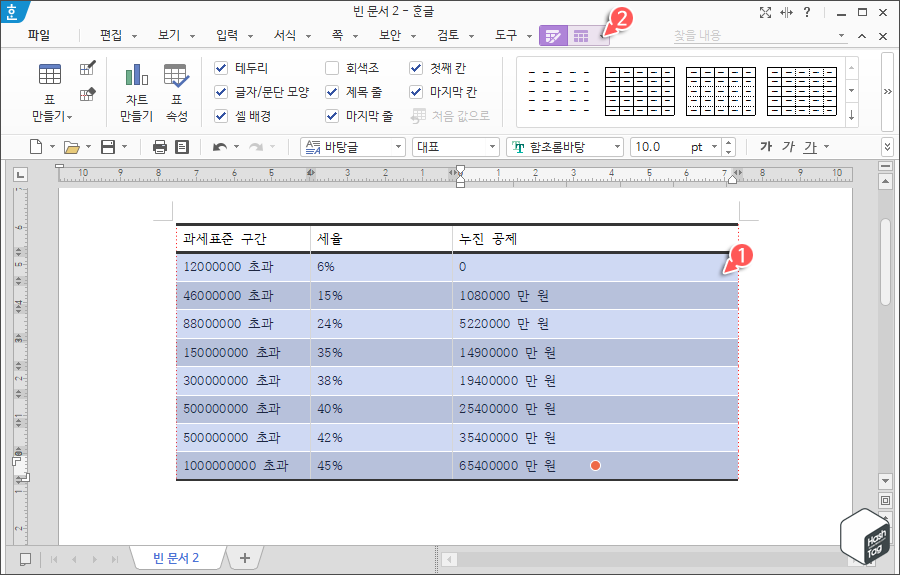This screenshot has height=575, width=900.
Task: Expand the table style gallery arrow
Action: point(851,115)
